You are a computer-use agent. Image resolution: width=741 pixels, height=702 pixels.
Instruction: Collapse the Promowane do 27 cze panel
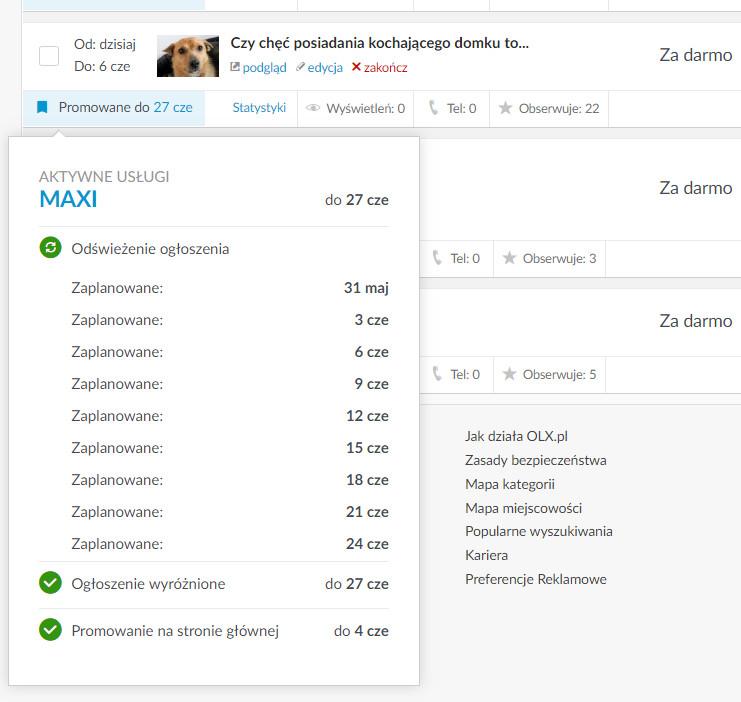pos(125,108)
